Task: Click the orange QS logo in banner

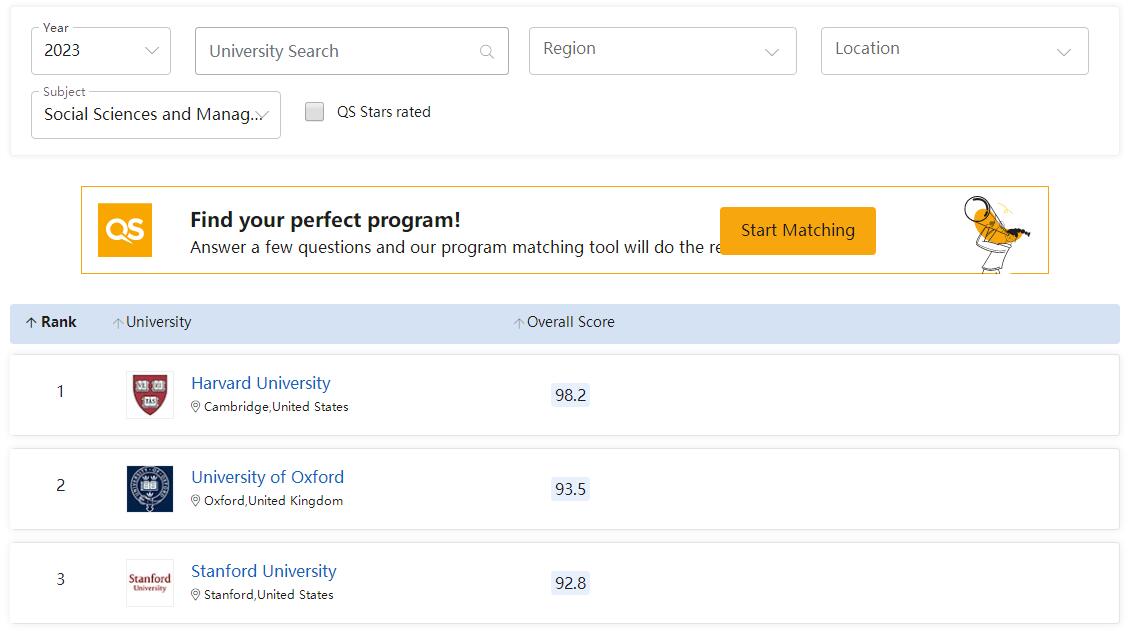Action: click(125, 230)
